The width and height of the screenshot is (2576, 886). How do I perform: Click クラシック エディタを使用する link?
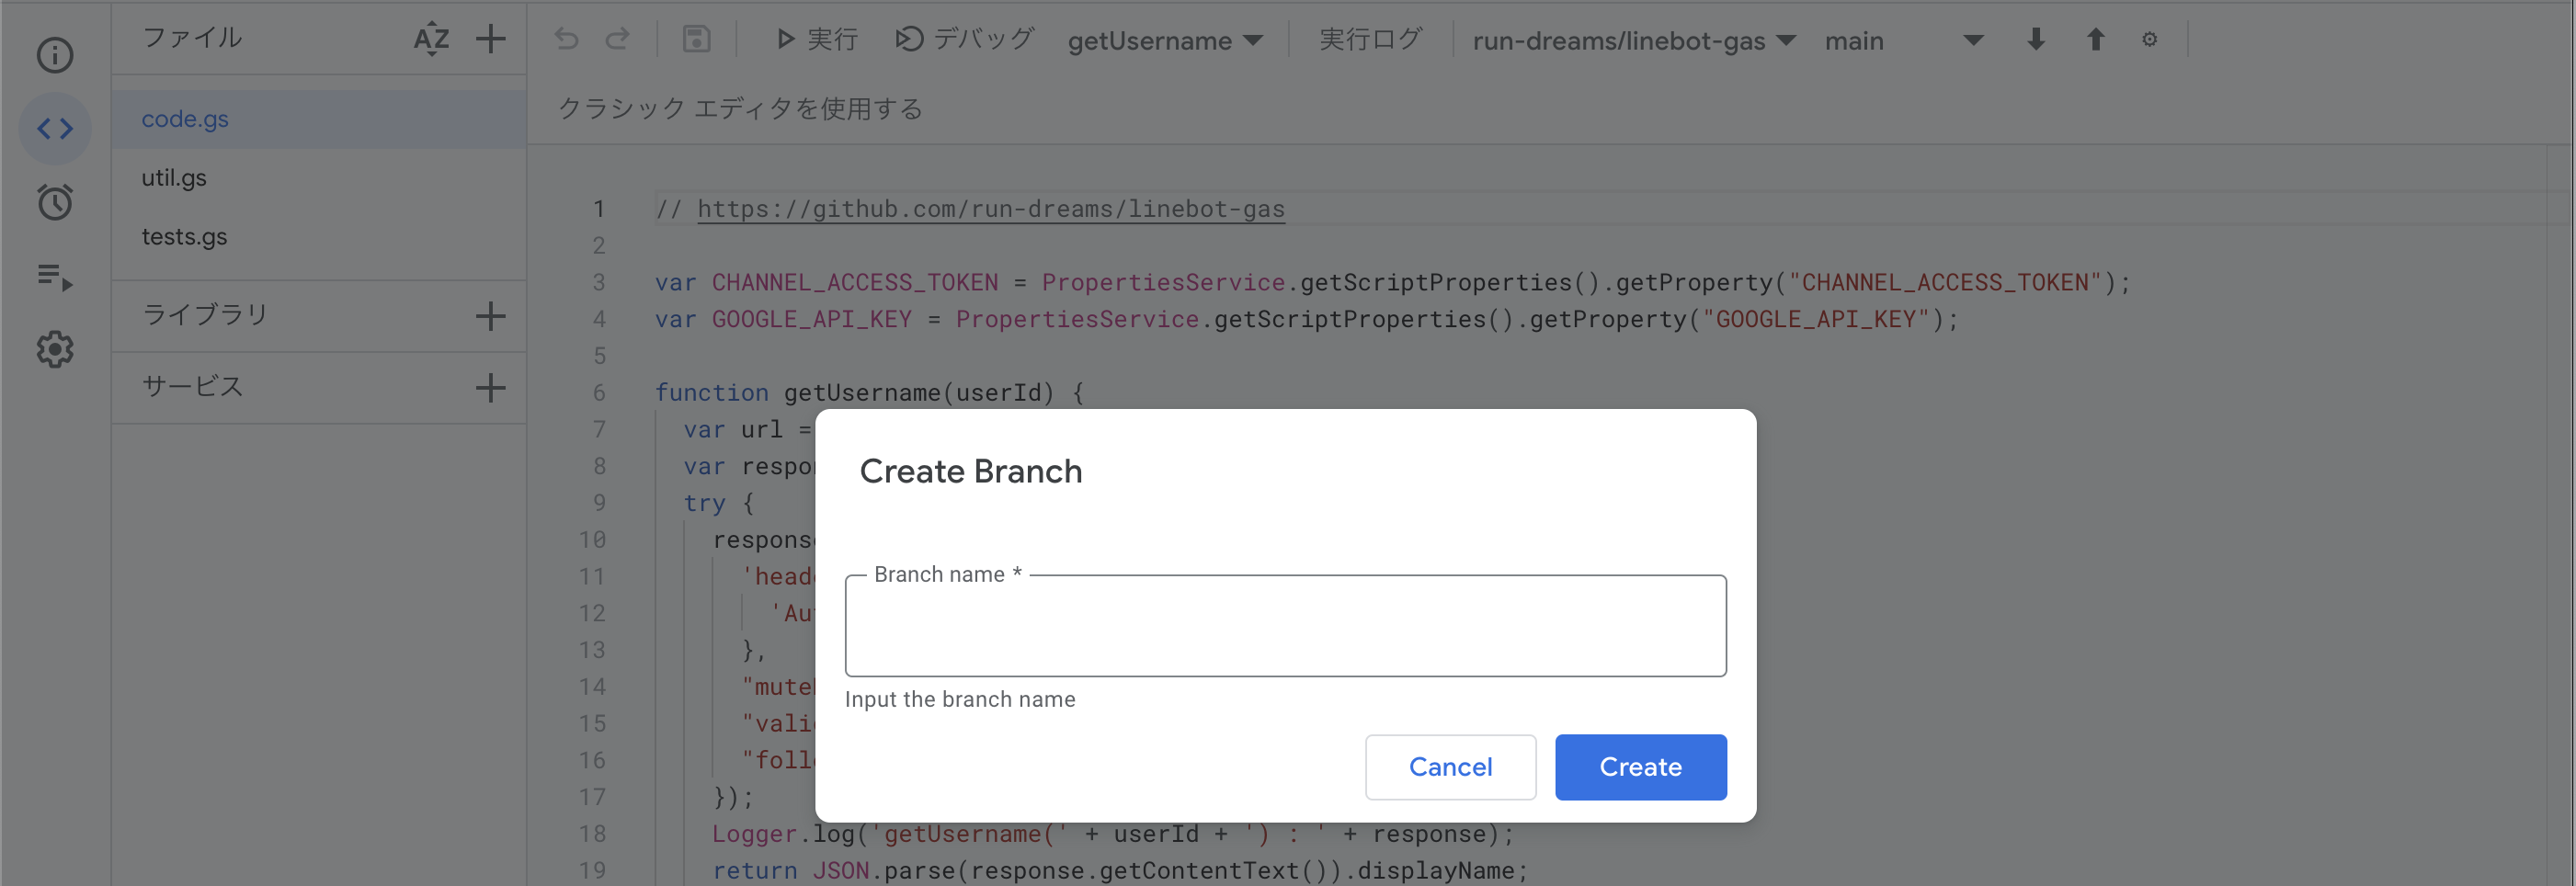pyautogui.click(x=740, y=108)
